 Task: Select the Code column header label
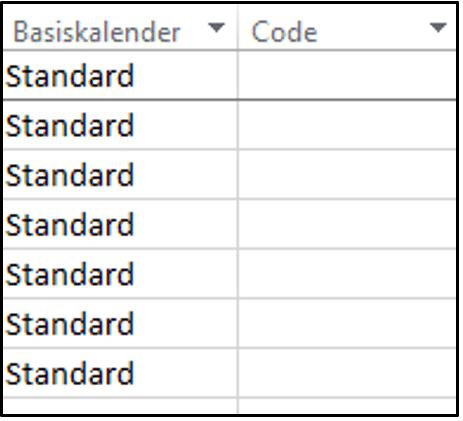(284, 32)
